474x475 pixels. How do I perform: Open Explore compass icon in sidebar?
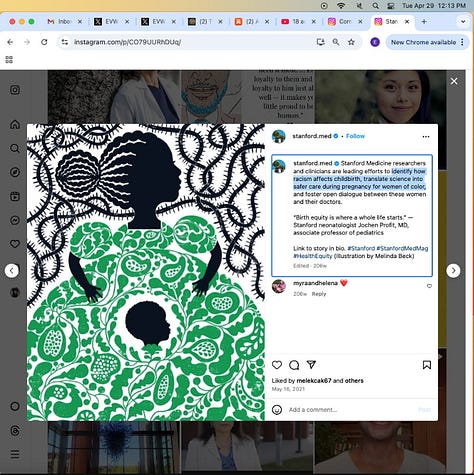tap(15, 172)
